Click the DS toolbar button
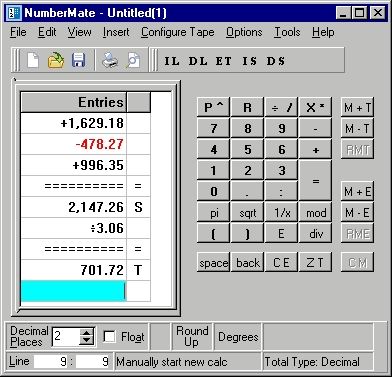 (276, 61)
